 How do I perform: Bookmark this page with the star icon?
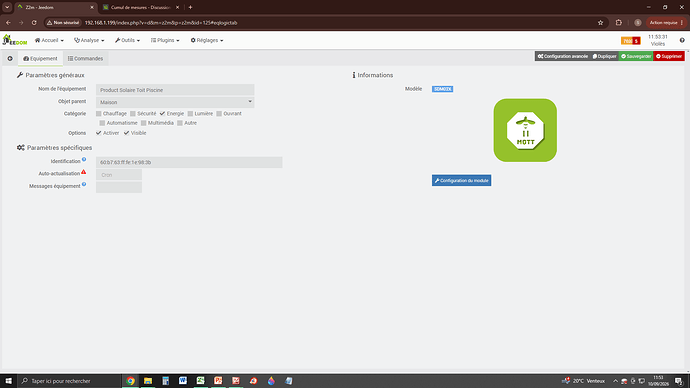pyautogui.click(x=600, y=22)
